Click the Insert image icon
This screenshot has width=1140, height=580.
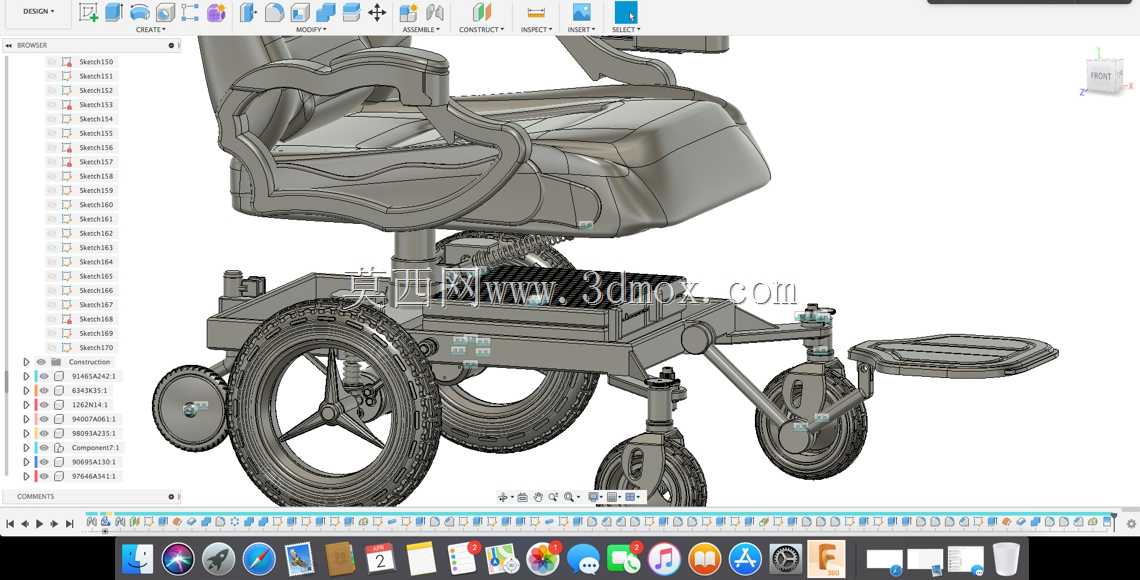tap(581, 12)
